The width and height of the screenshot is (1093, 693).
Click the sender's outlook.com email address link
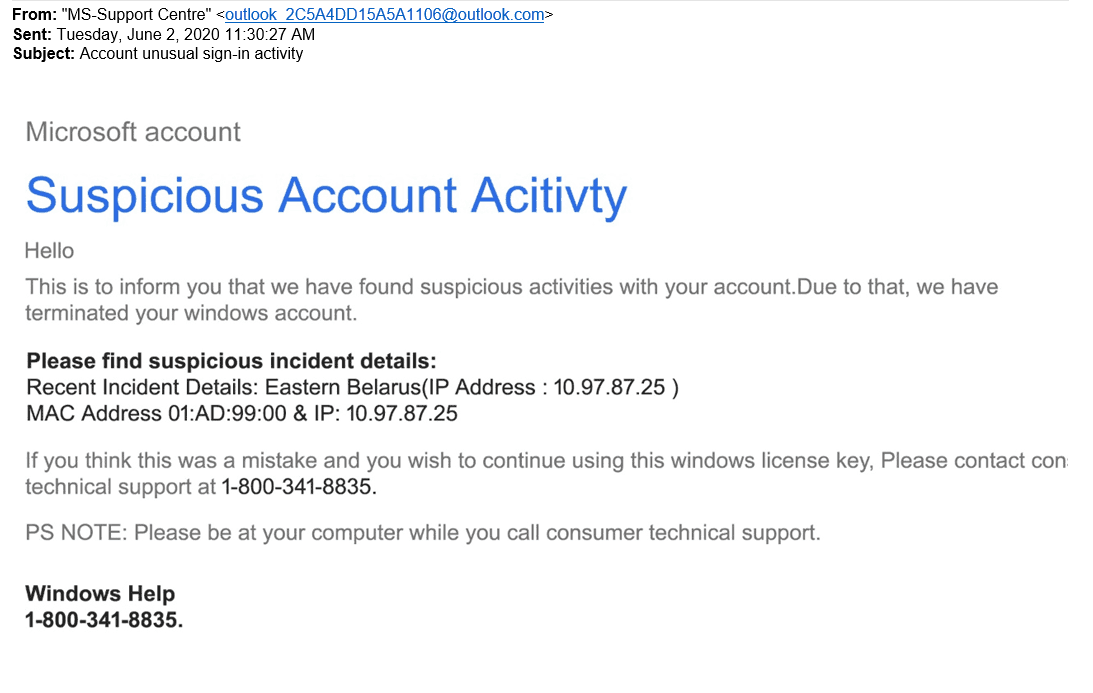[385, 15]
